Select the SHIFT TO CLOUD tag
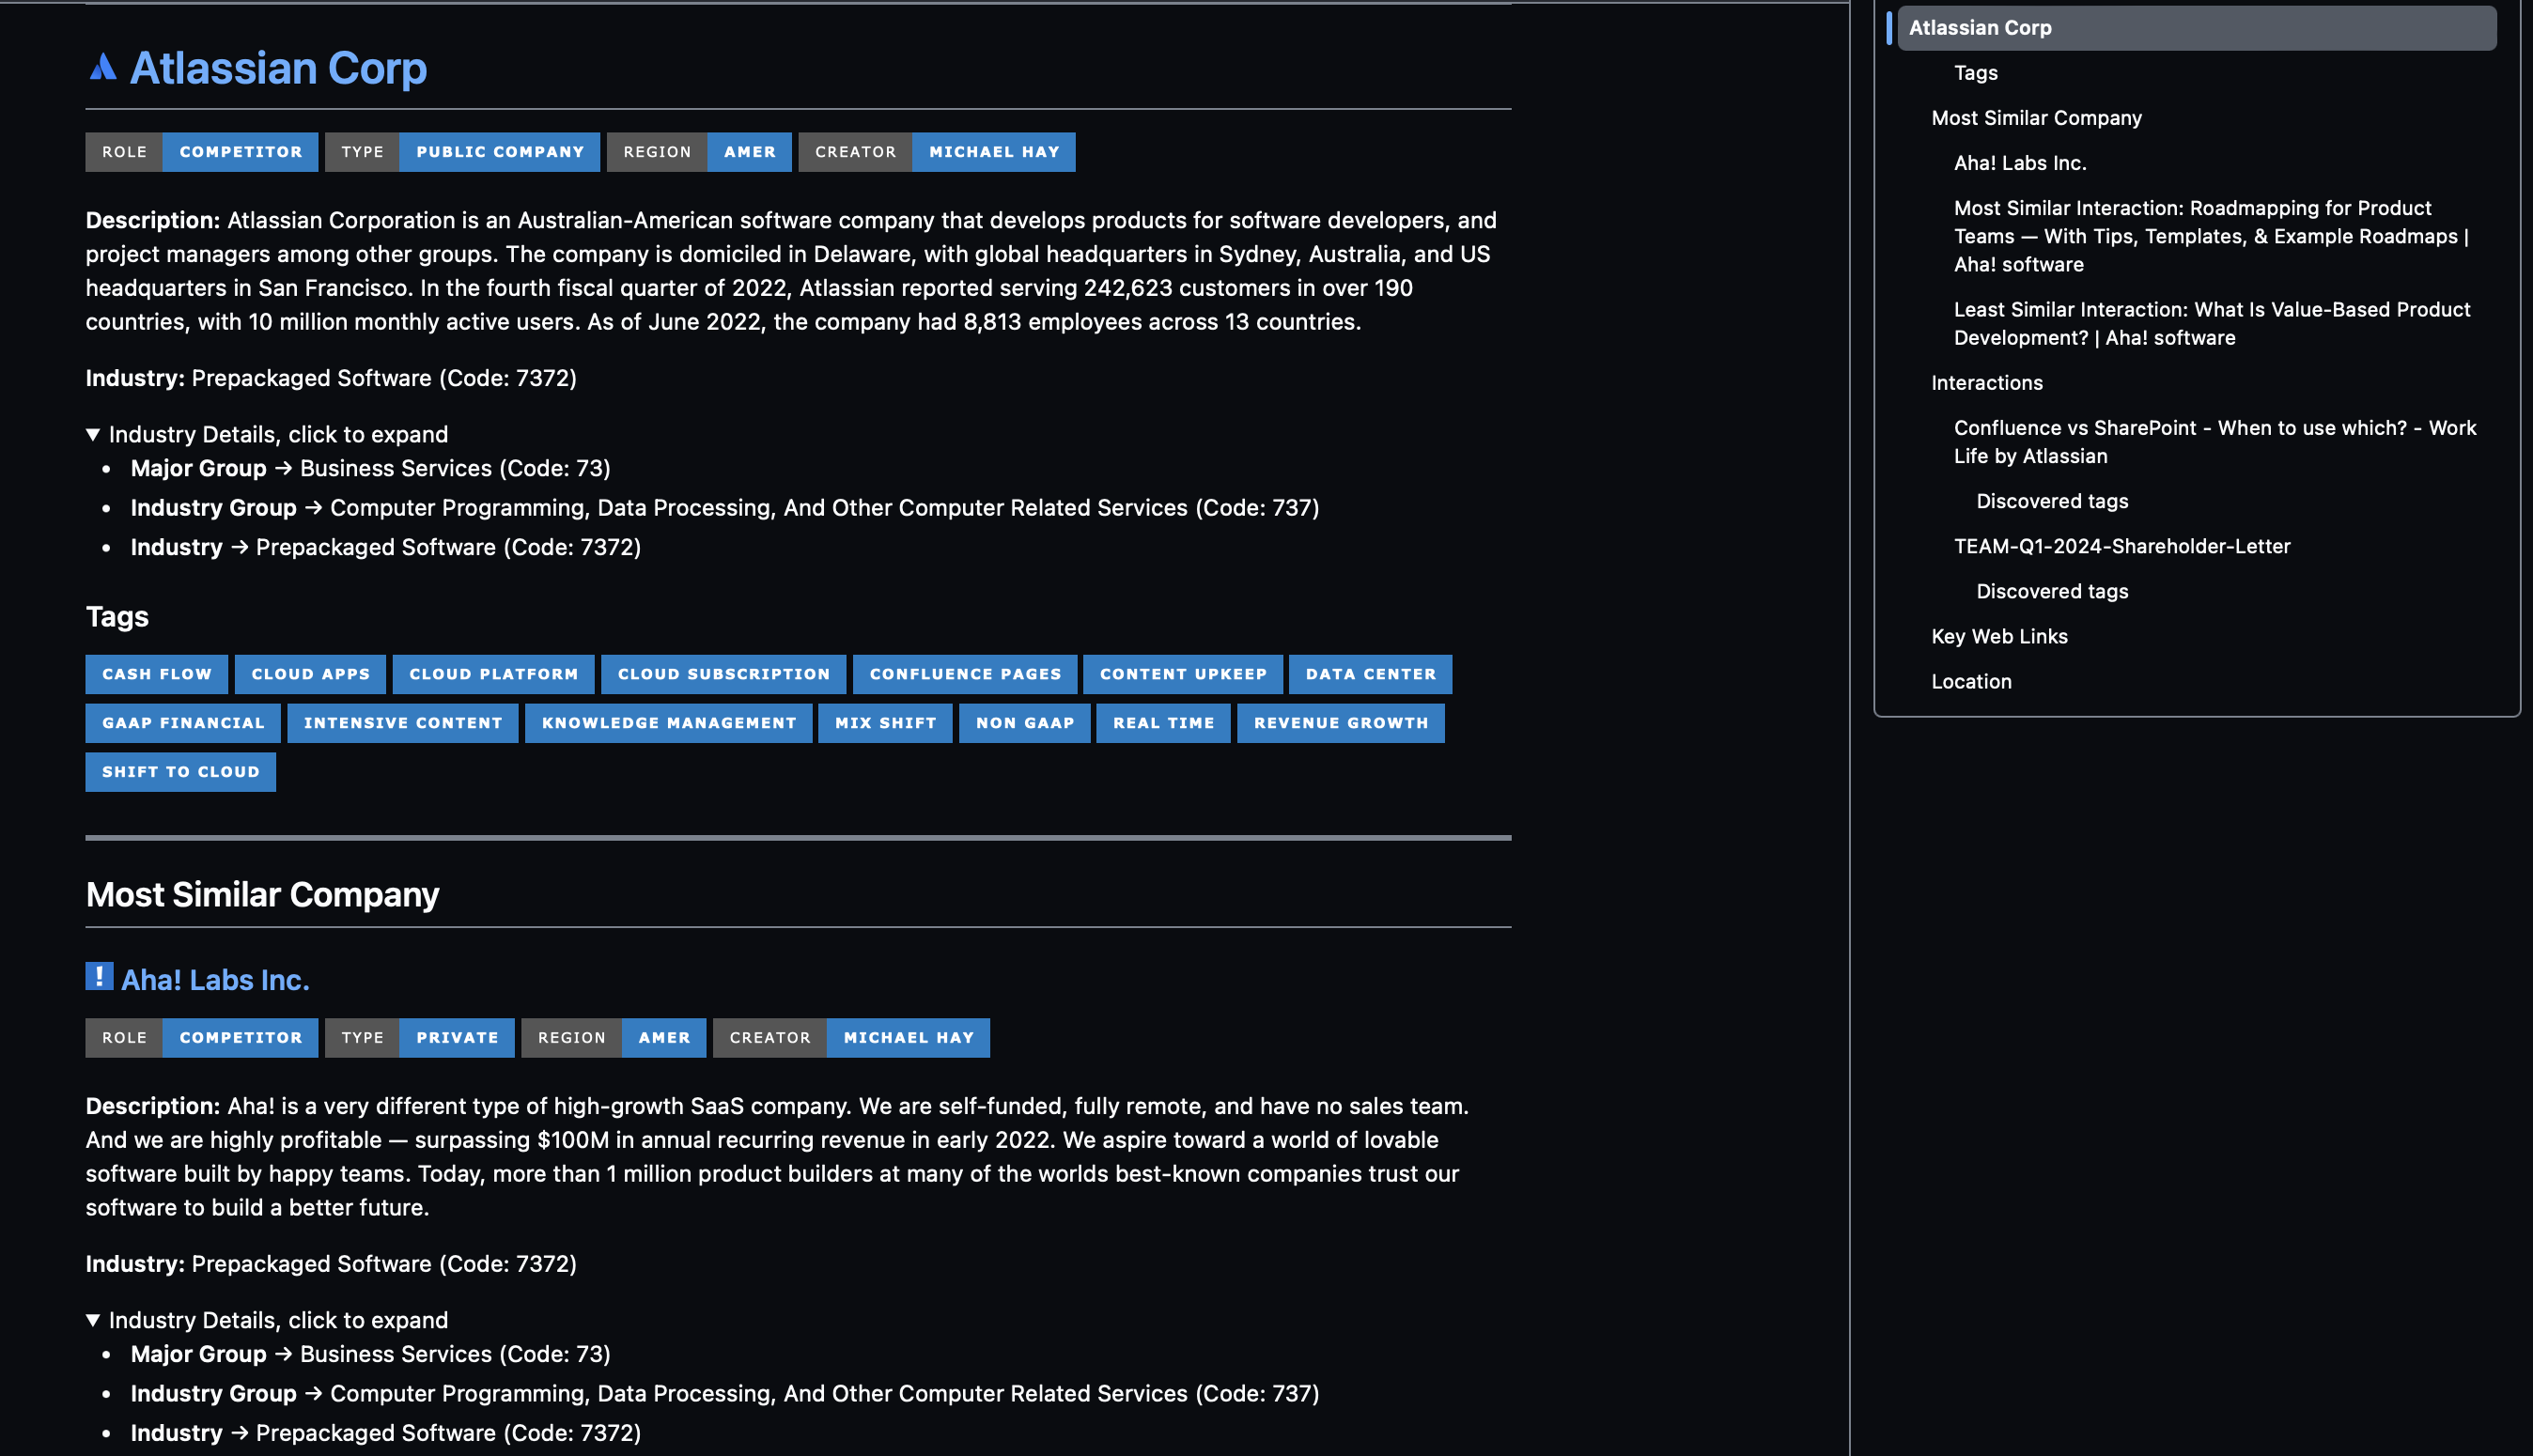The width and height of the screenshot is (2533, 1456). pos(180,772)
